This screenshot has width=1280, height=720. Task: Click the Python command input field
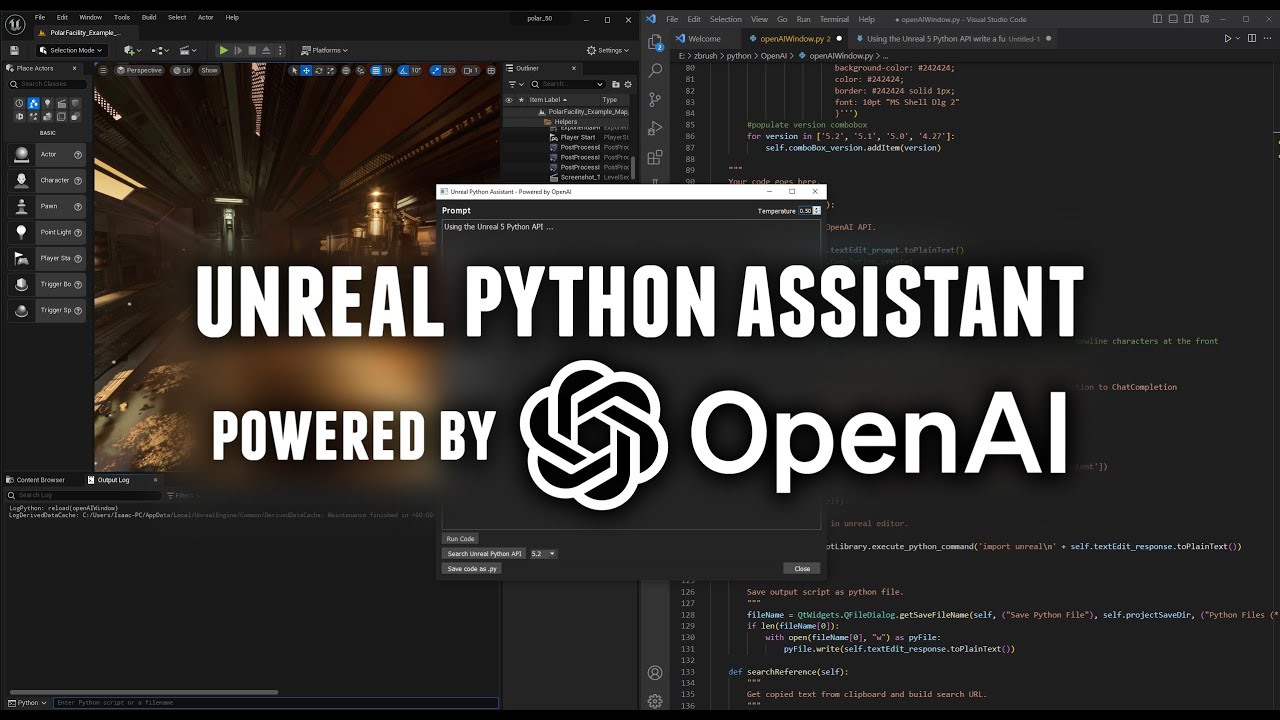(x=276, y=703)
